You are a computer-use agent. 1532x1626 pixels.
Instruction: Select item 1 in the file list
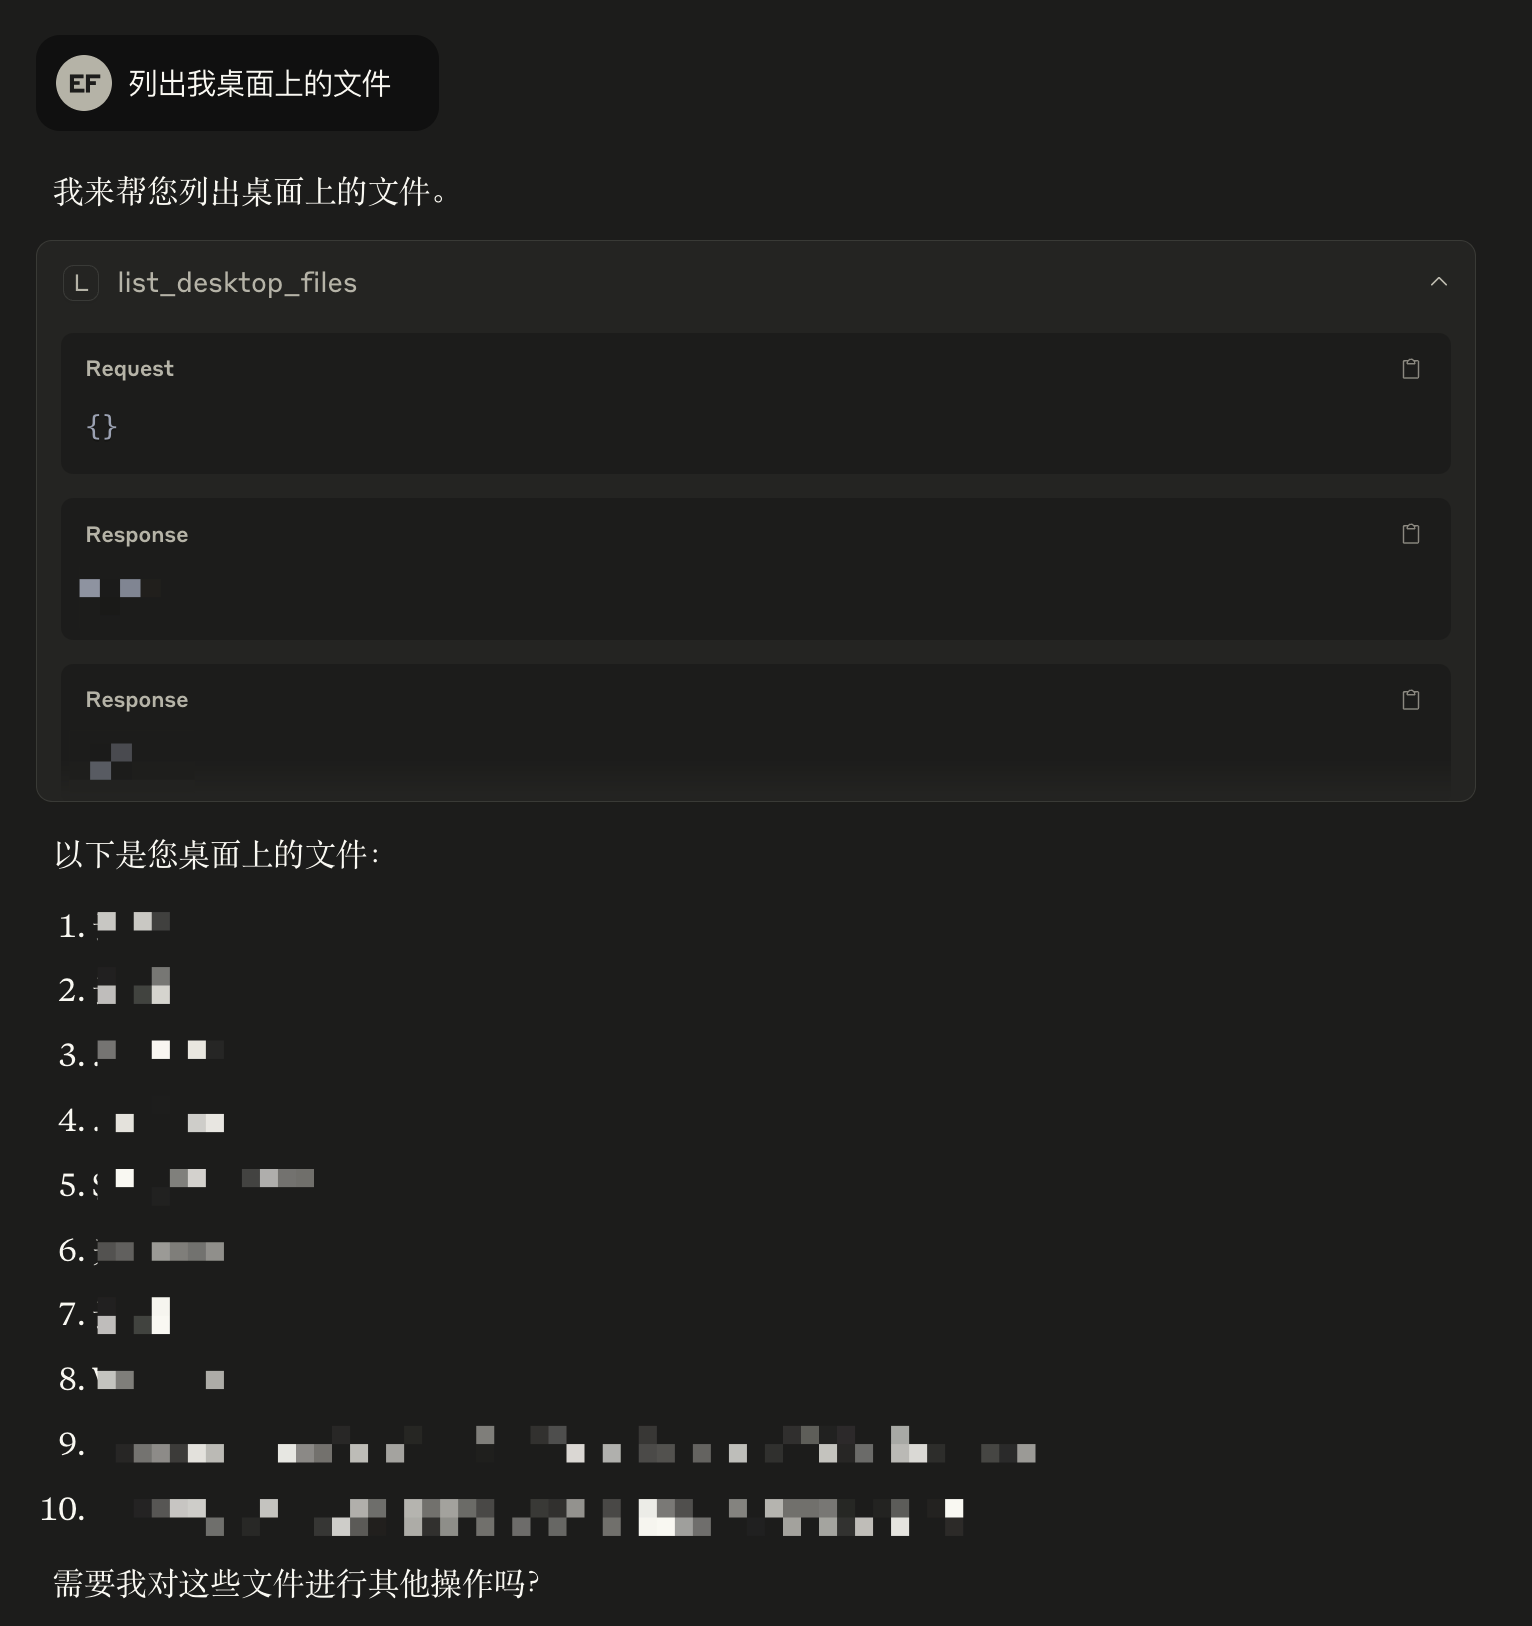pos(114,925)
